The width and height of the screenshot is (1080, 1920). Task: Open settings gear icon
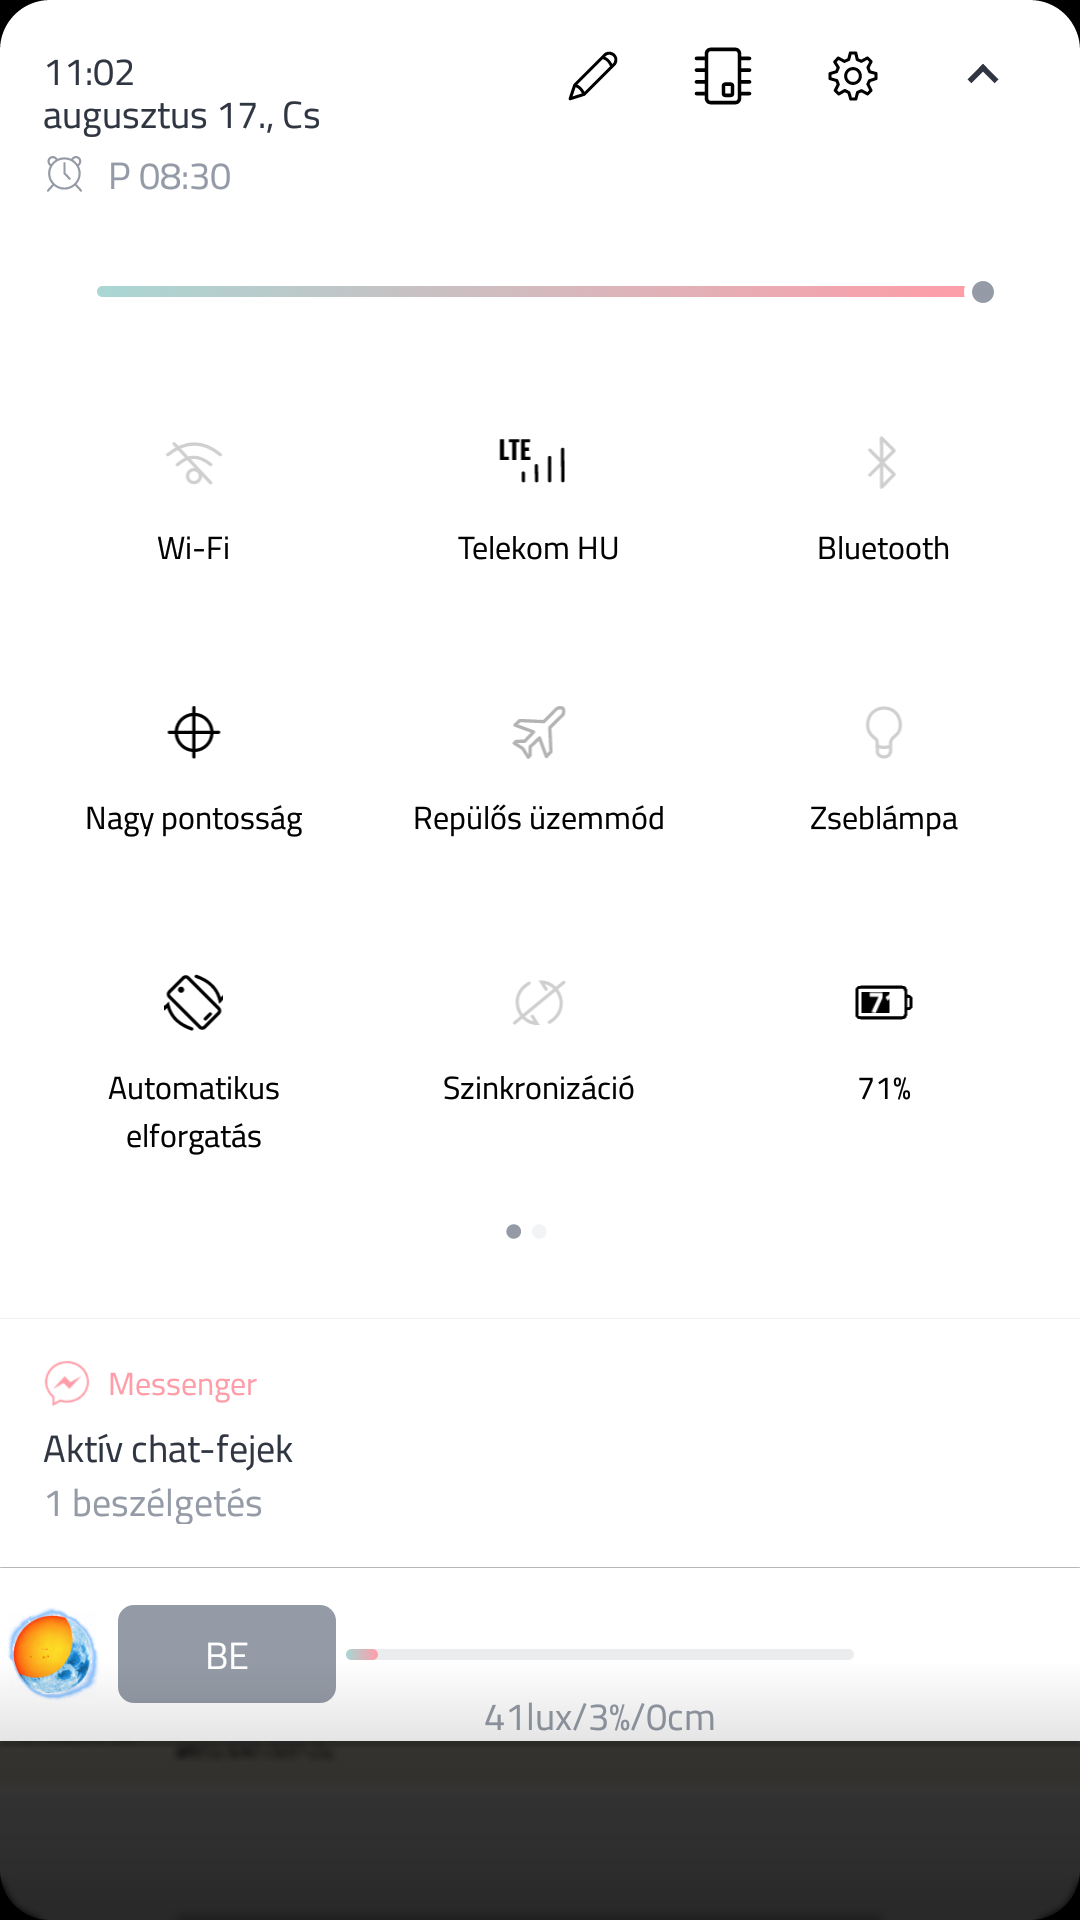click(853, 76)
